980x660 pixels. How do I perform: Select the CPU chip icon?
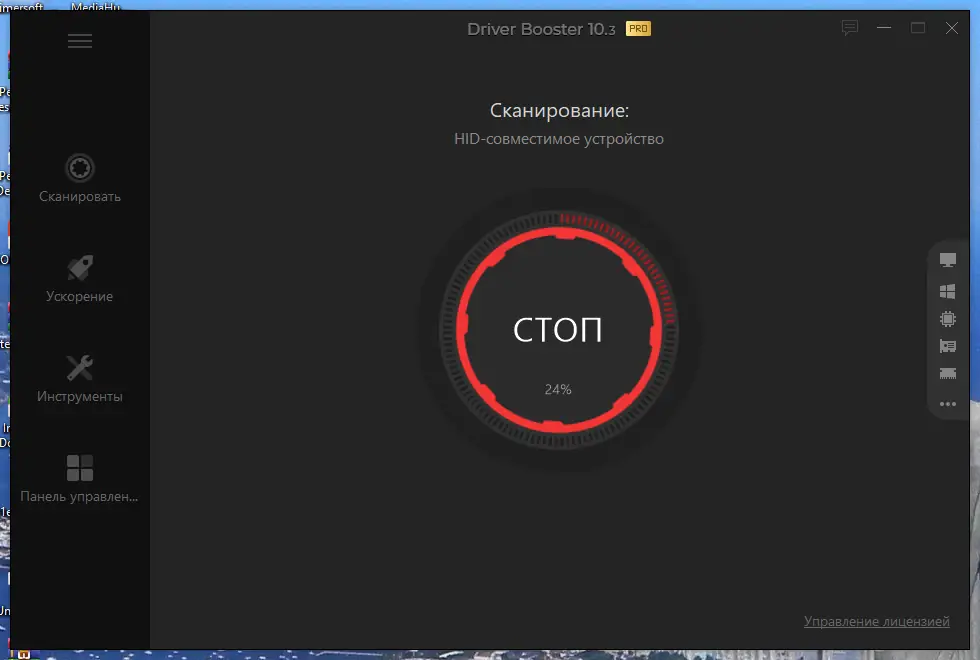coord(947,318)
